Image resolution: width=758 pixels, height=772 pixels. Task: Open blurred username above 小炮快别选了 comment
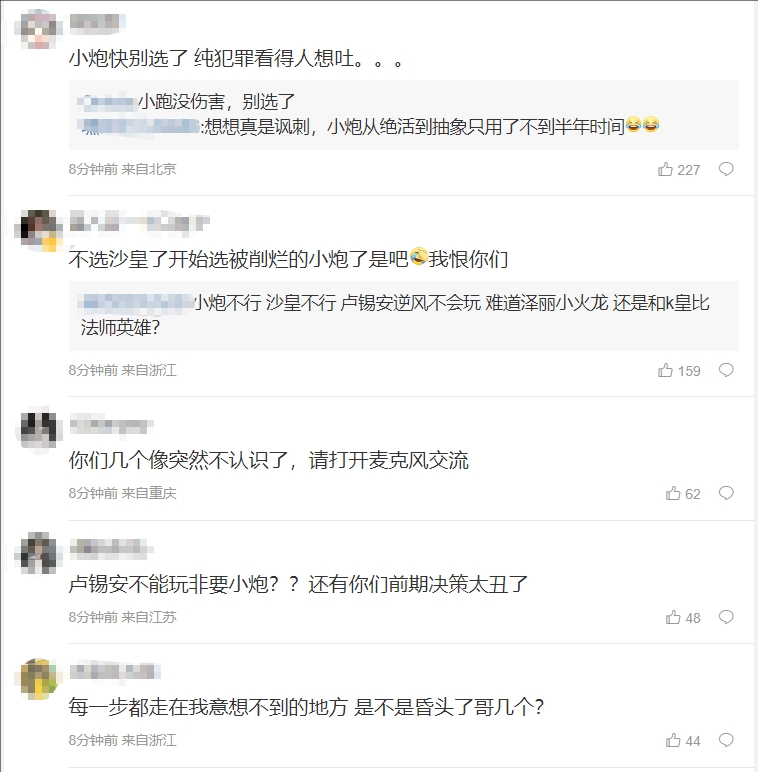97,23
